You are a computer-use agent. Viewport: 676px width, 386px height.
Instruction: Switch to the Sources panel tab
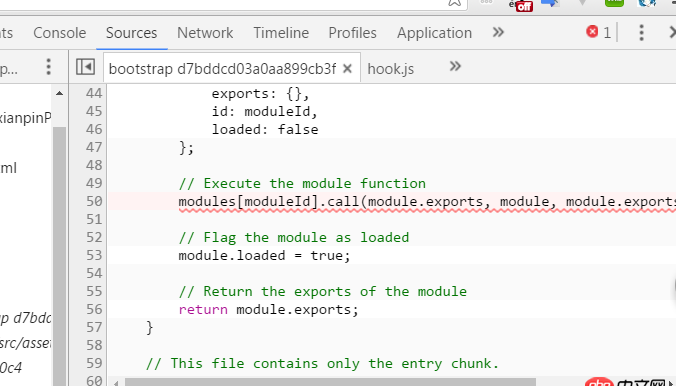pyautogui.click(x=131, y=33)
